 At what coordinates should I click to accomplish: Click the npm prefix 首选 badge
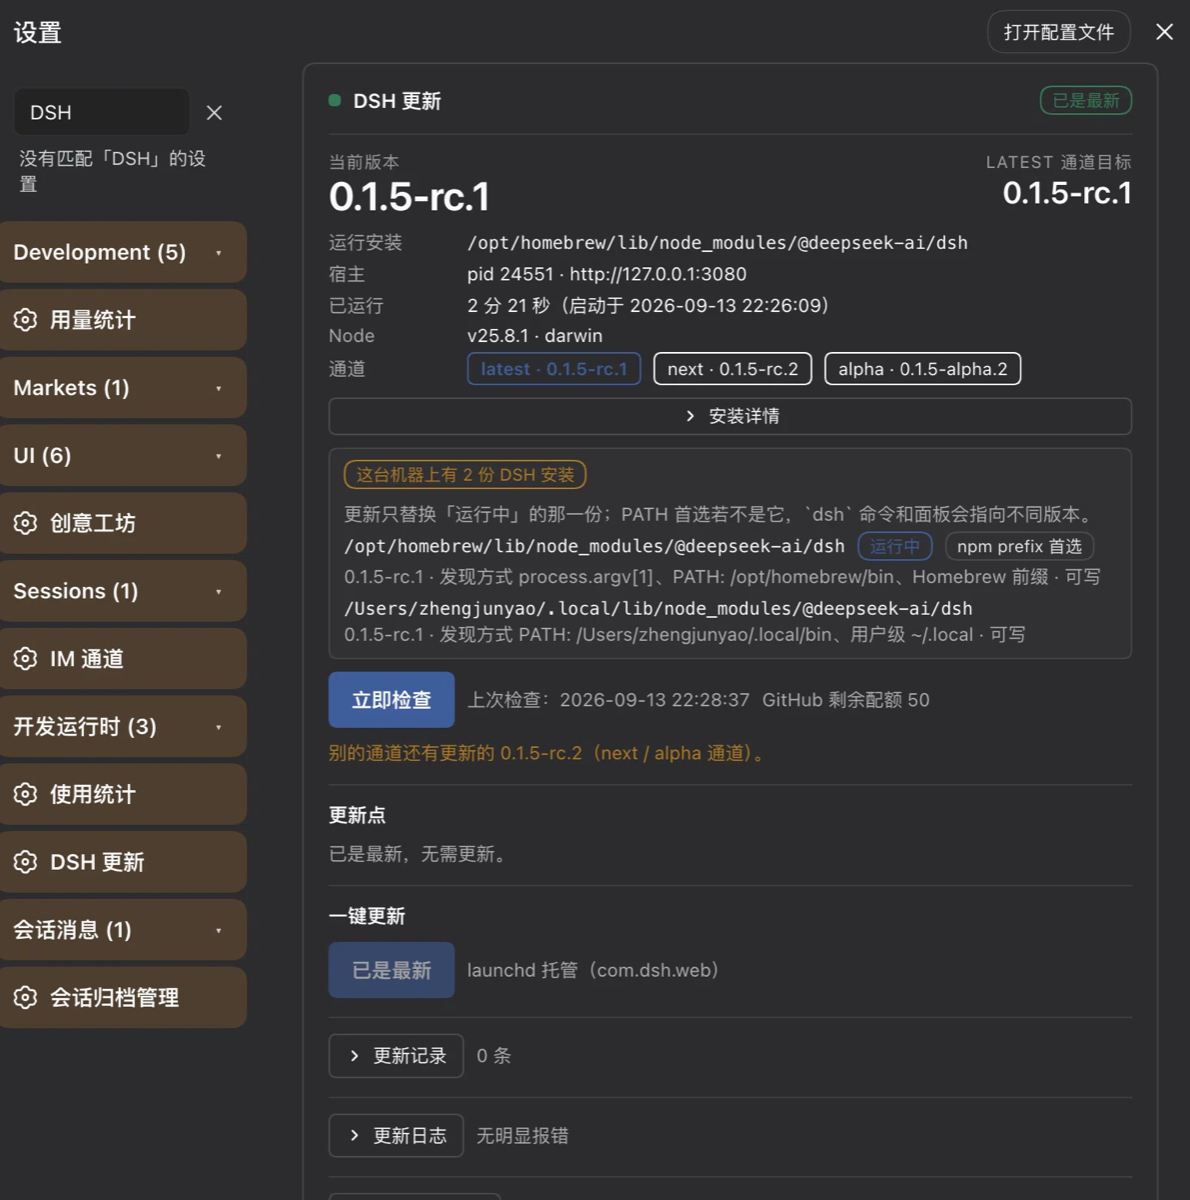1019,546
